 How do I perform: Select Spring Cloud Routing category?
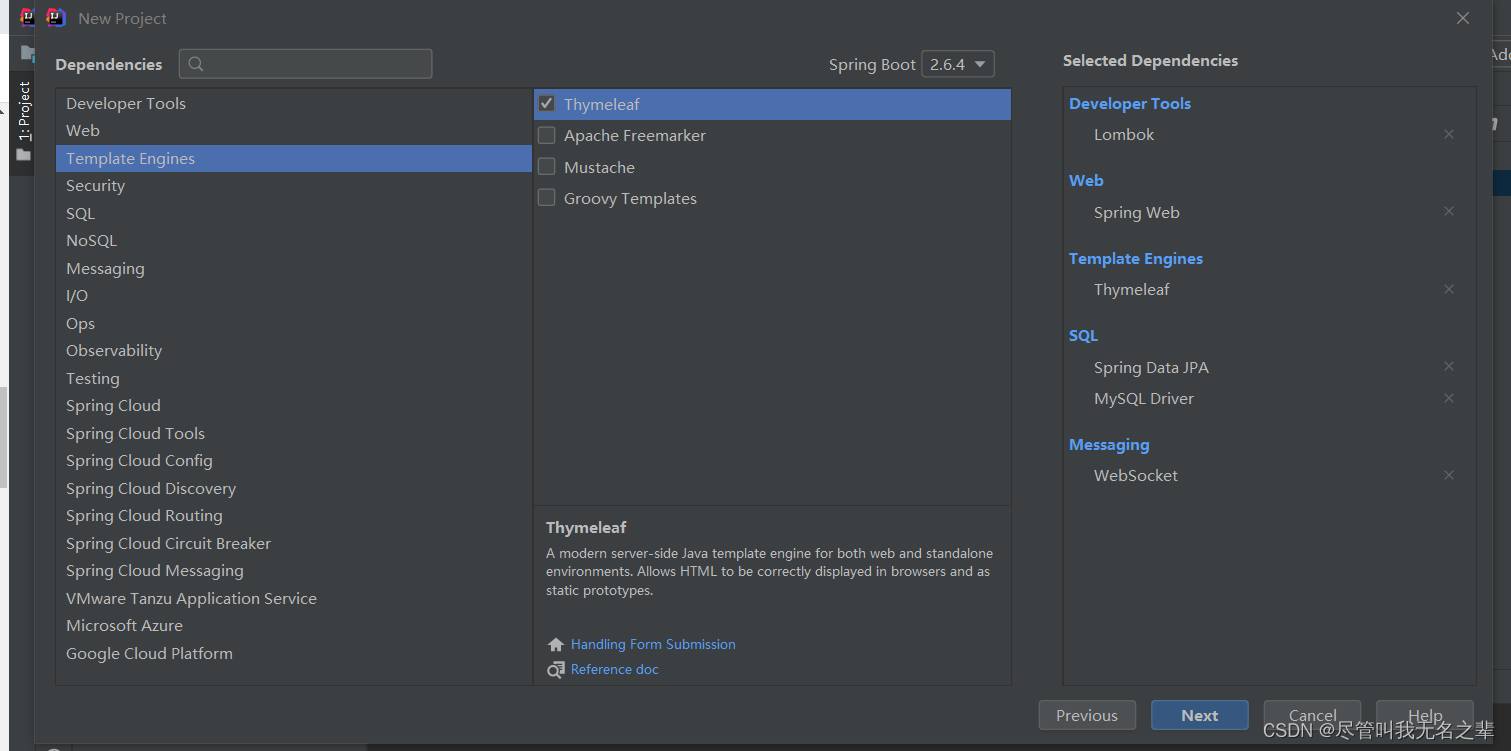(x=294, y=515)
